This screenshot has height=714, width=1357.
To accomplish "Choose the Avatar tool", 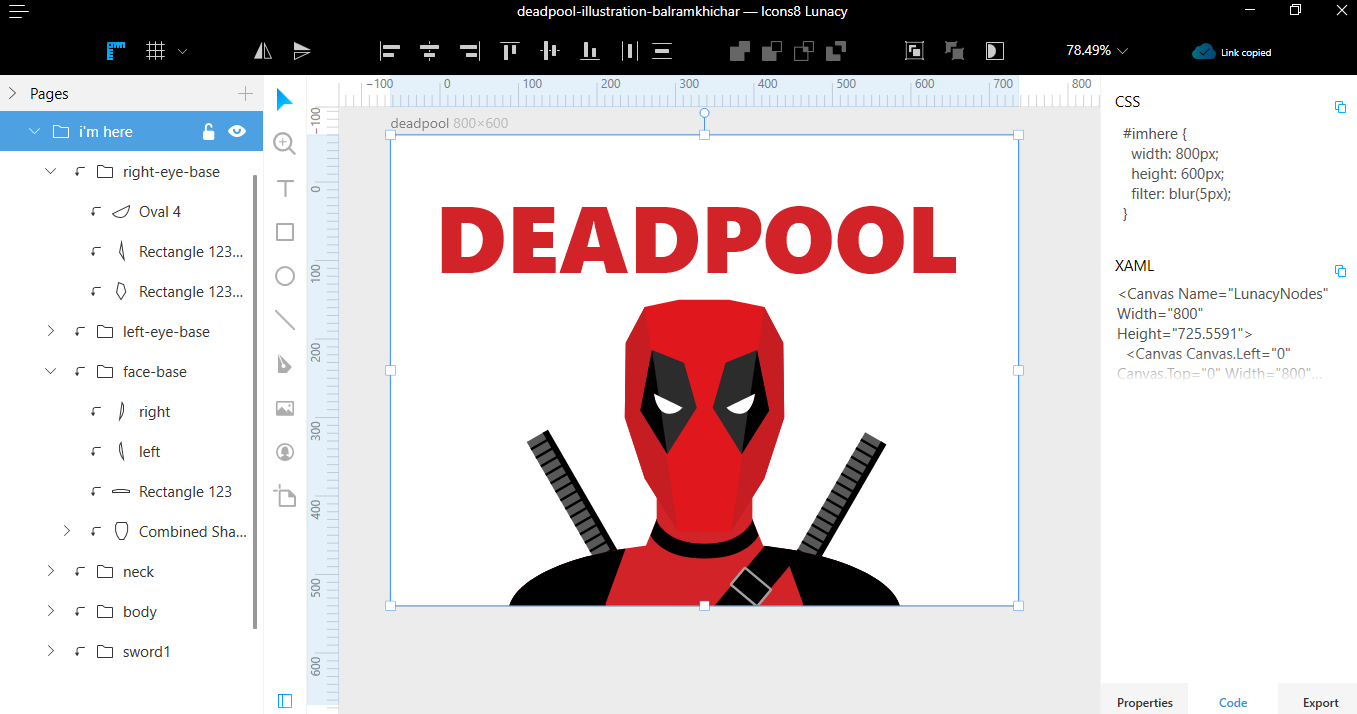I will tap(285, 452).
